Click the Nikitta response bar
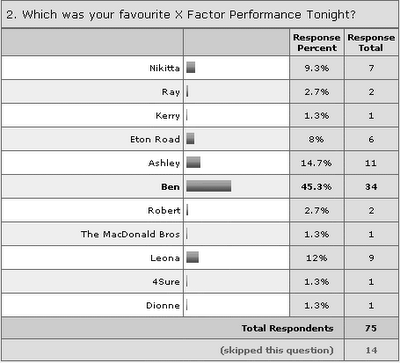400x363 pixels. coord(191,67)
